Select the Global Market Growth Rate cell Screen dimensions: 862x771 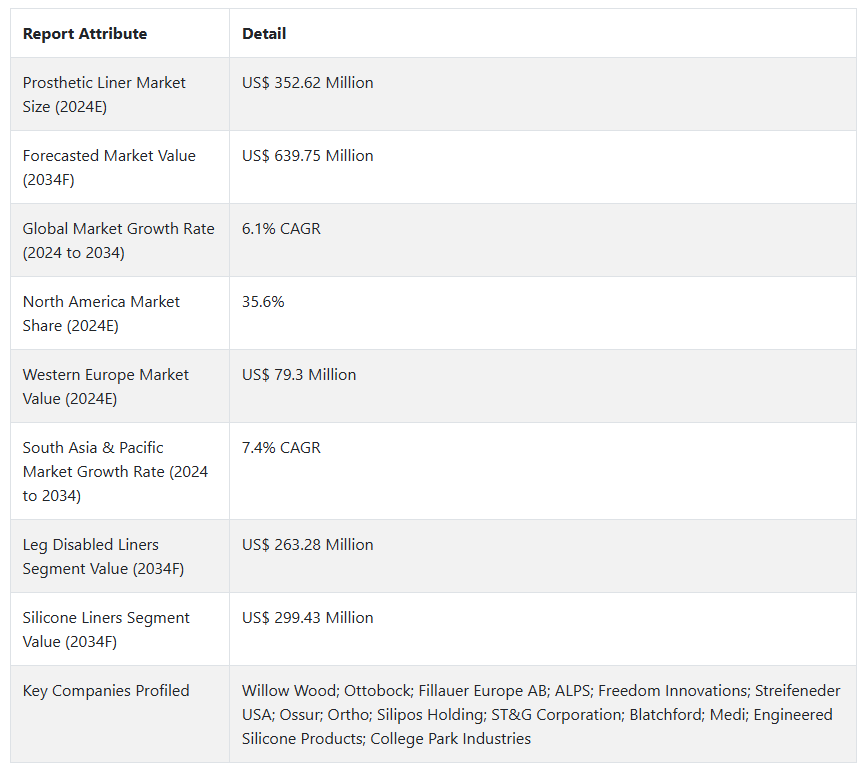pos(118,240)
